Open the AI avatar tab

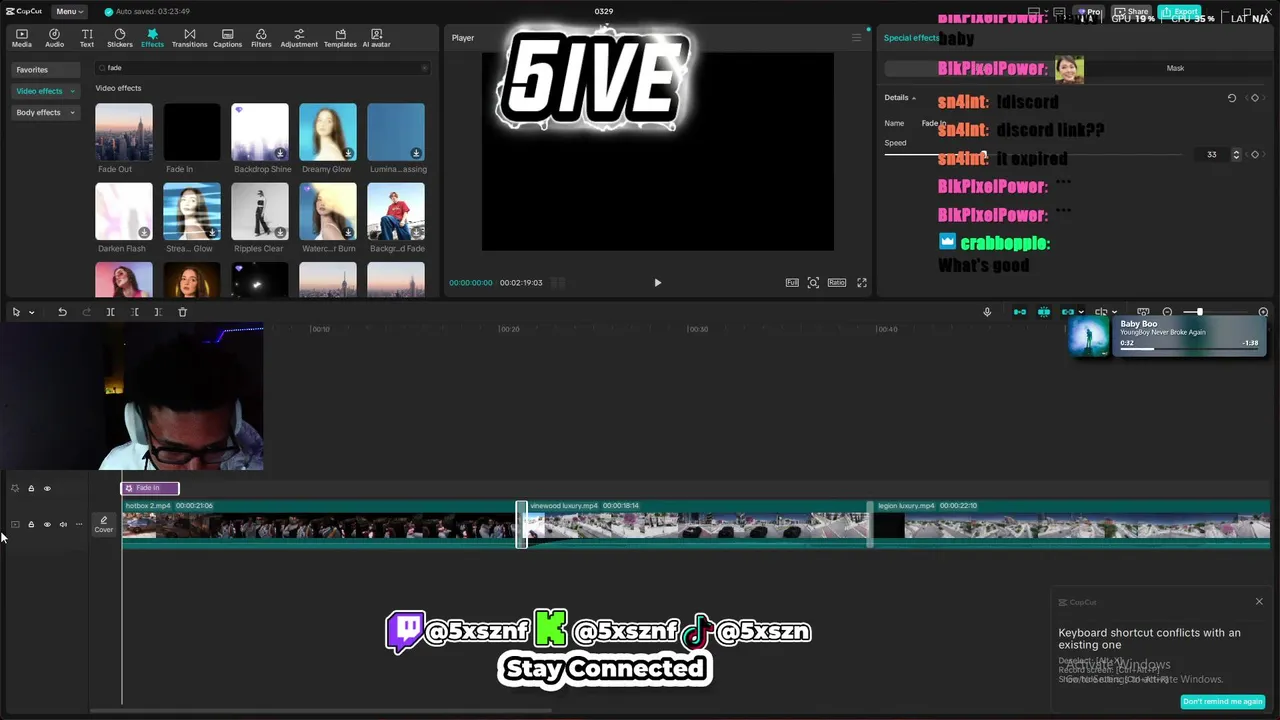pos(377,38)
